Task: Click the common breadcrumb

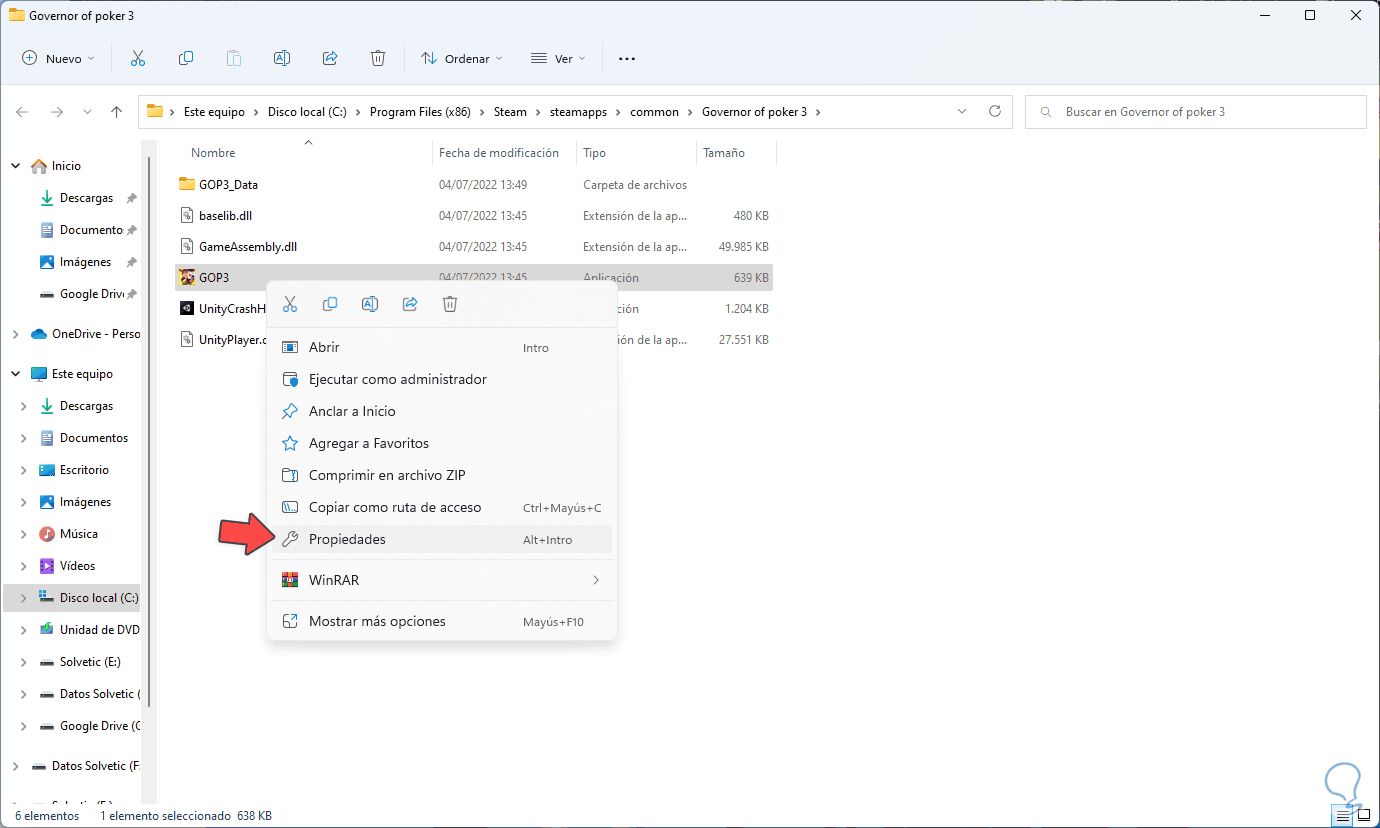Action: click(x=654, y=112)
